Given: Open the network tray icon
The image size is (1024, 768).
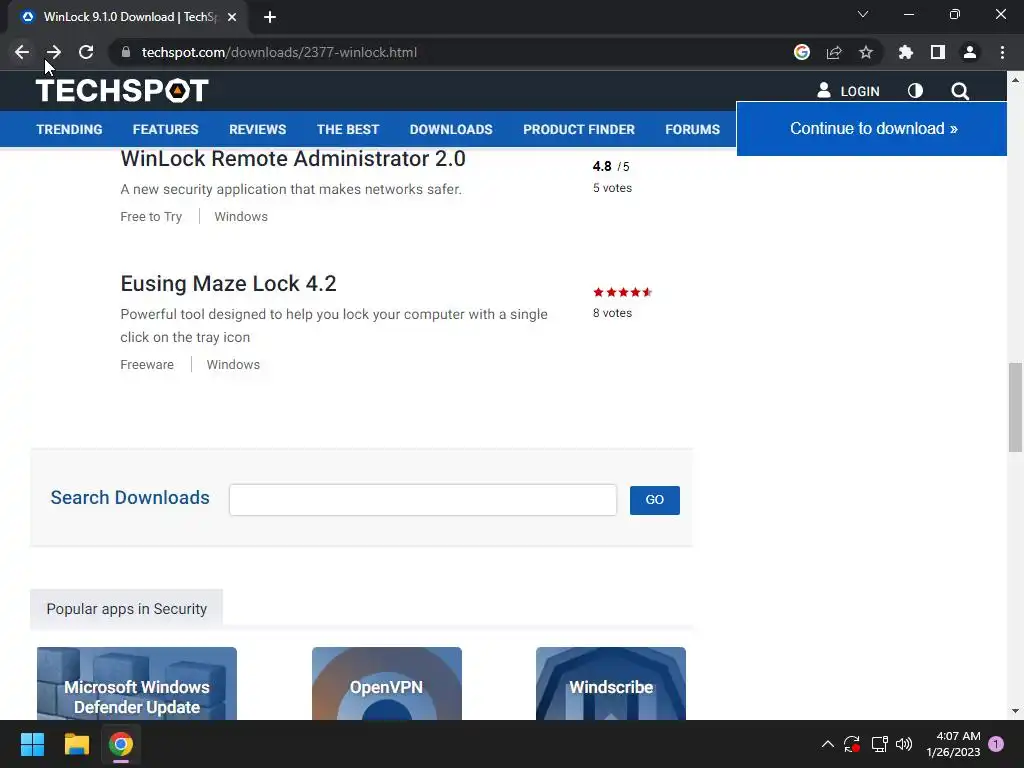Looking at the screenshot, I should tap(879, 744).
